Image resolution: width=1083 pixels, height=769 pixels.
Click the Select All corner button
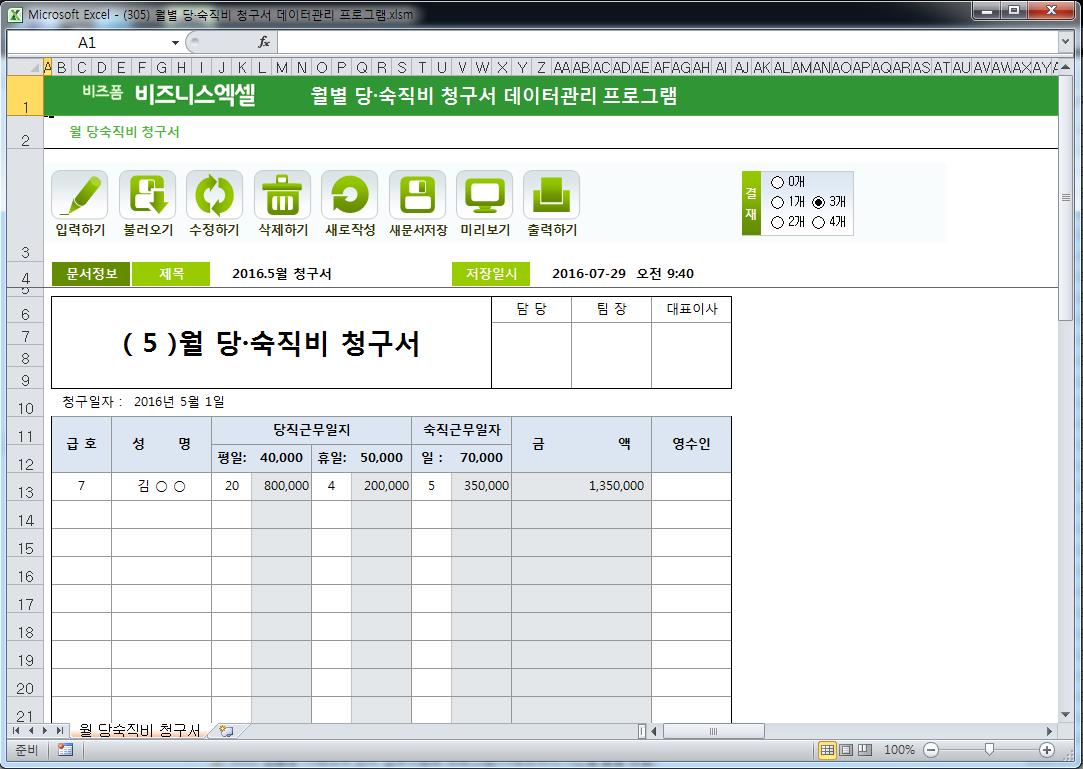25,67
